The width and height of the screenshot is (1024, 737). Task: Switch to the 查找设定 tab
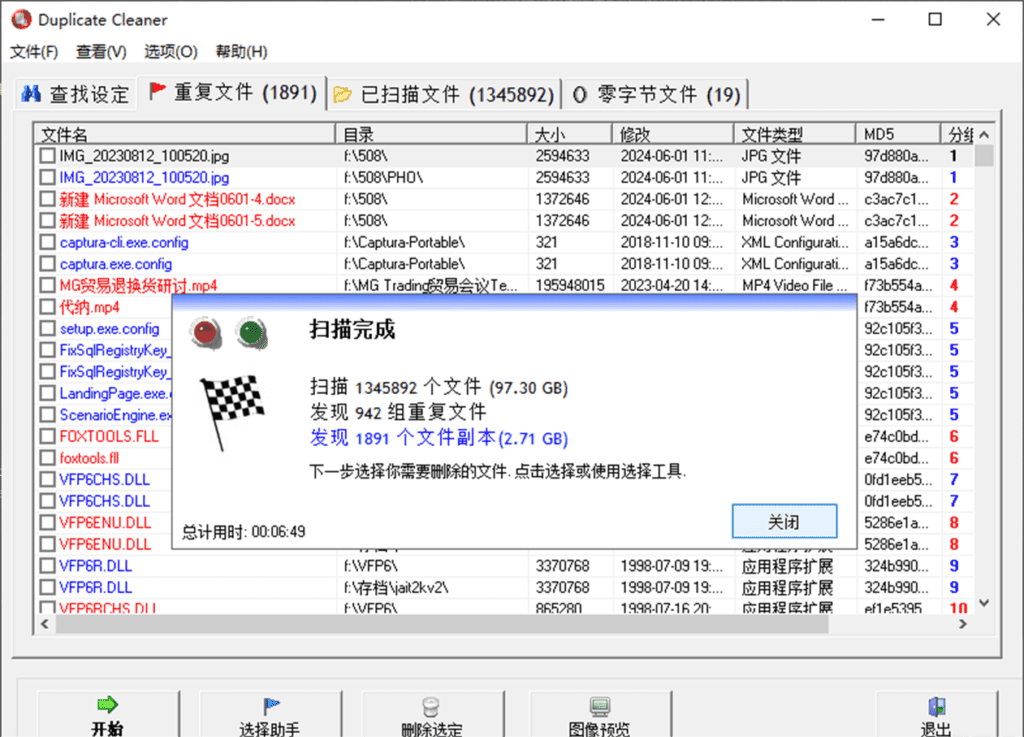tap(76, 95)
